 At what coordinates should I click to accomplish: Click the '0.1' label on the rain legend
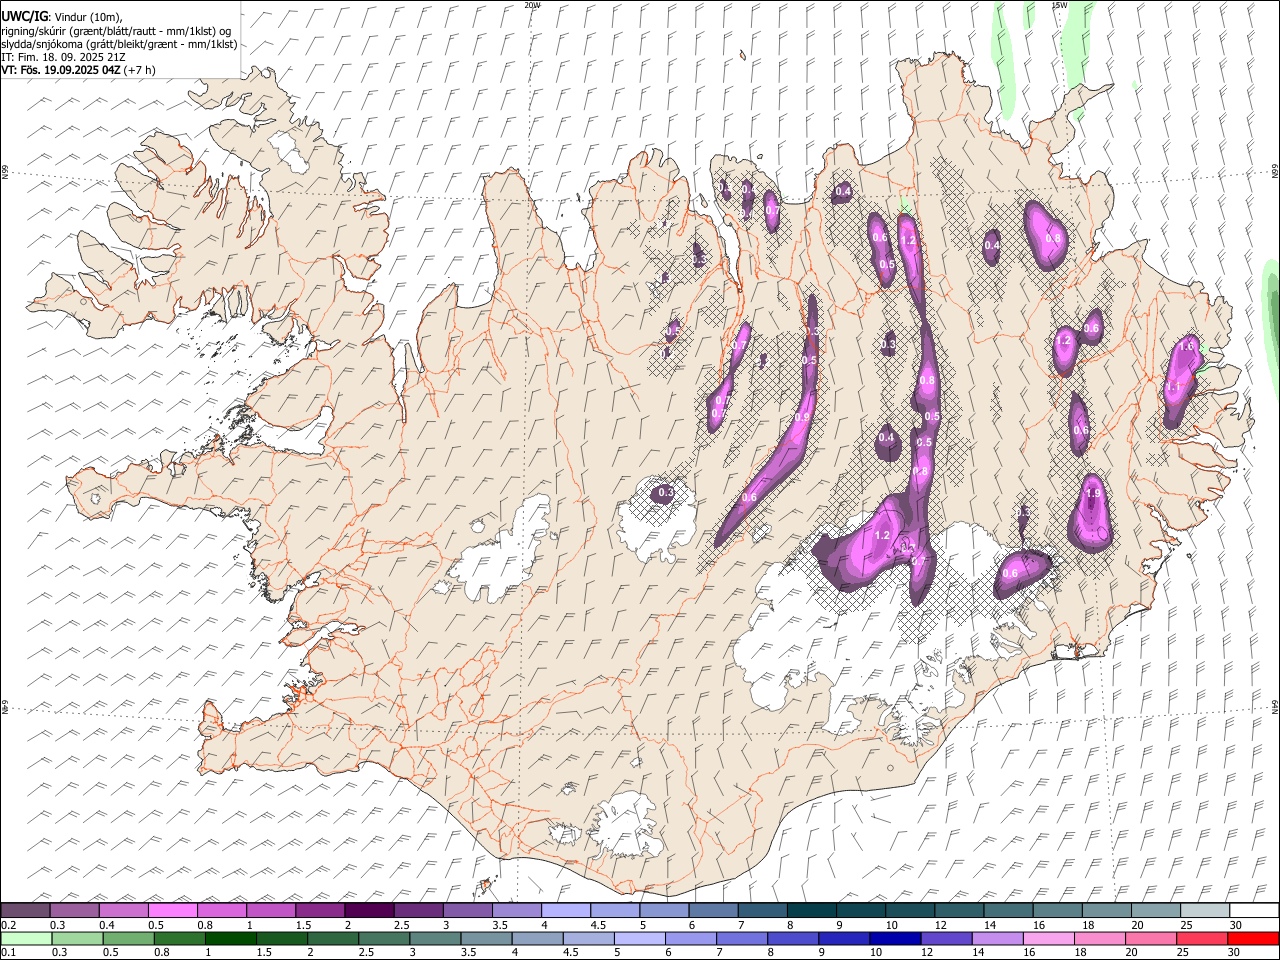7,952
